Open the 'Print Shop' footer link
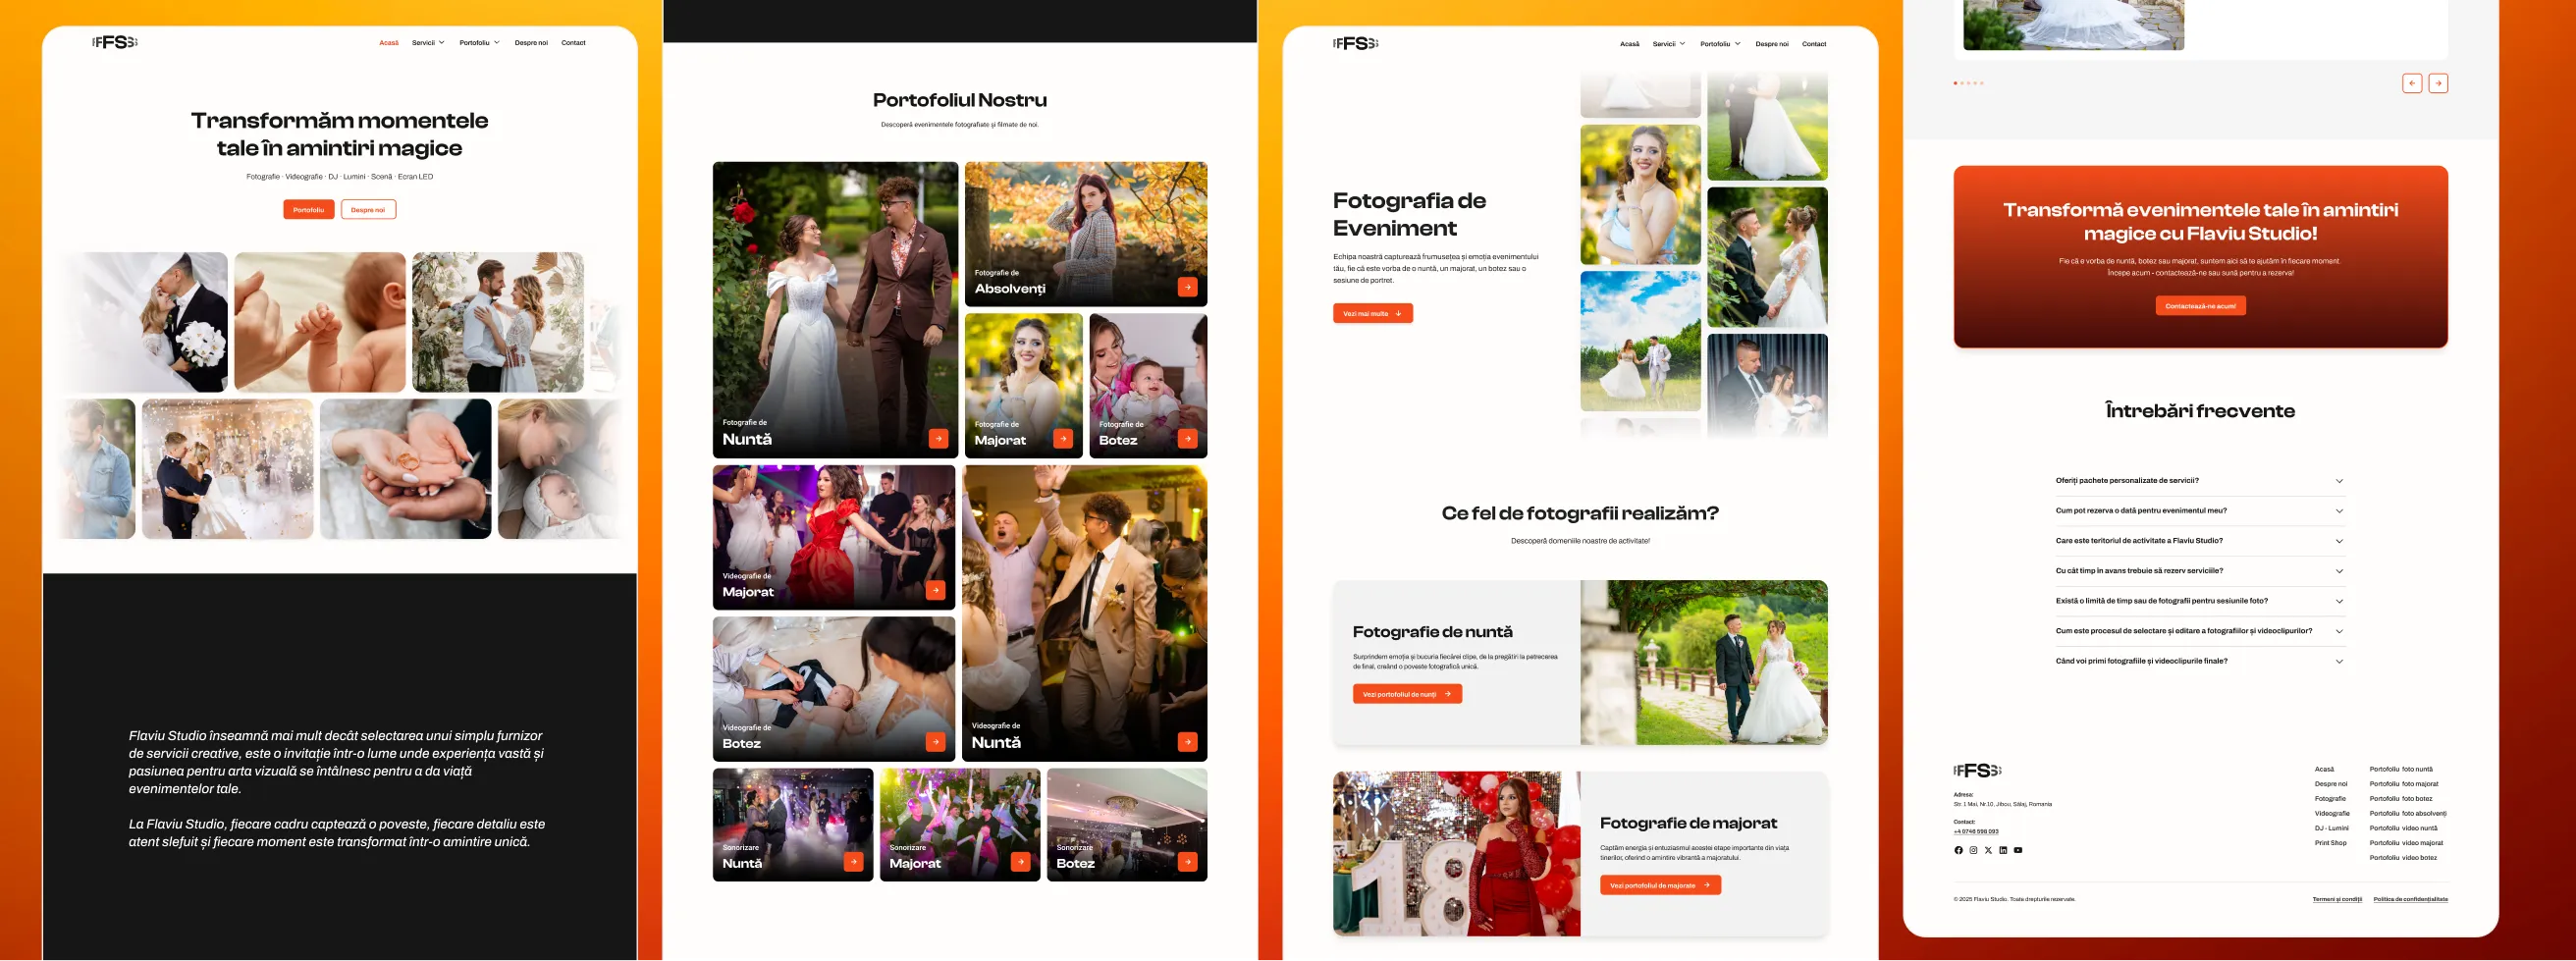 (2330, 843)
